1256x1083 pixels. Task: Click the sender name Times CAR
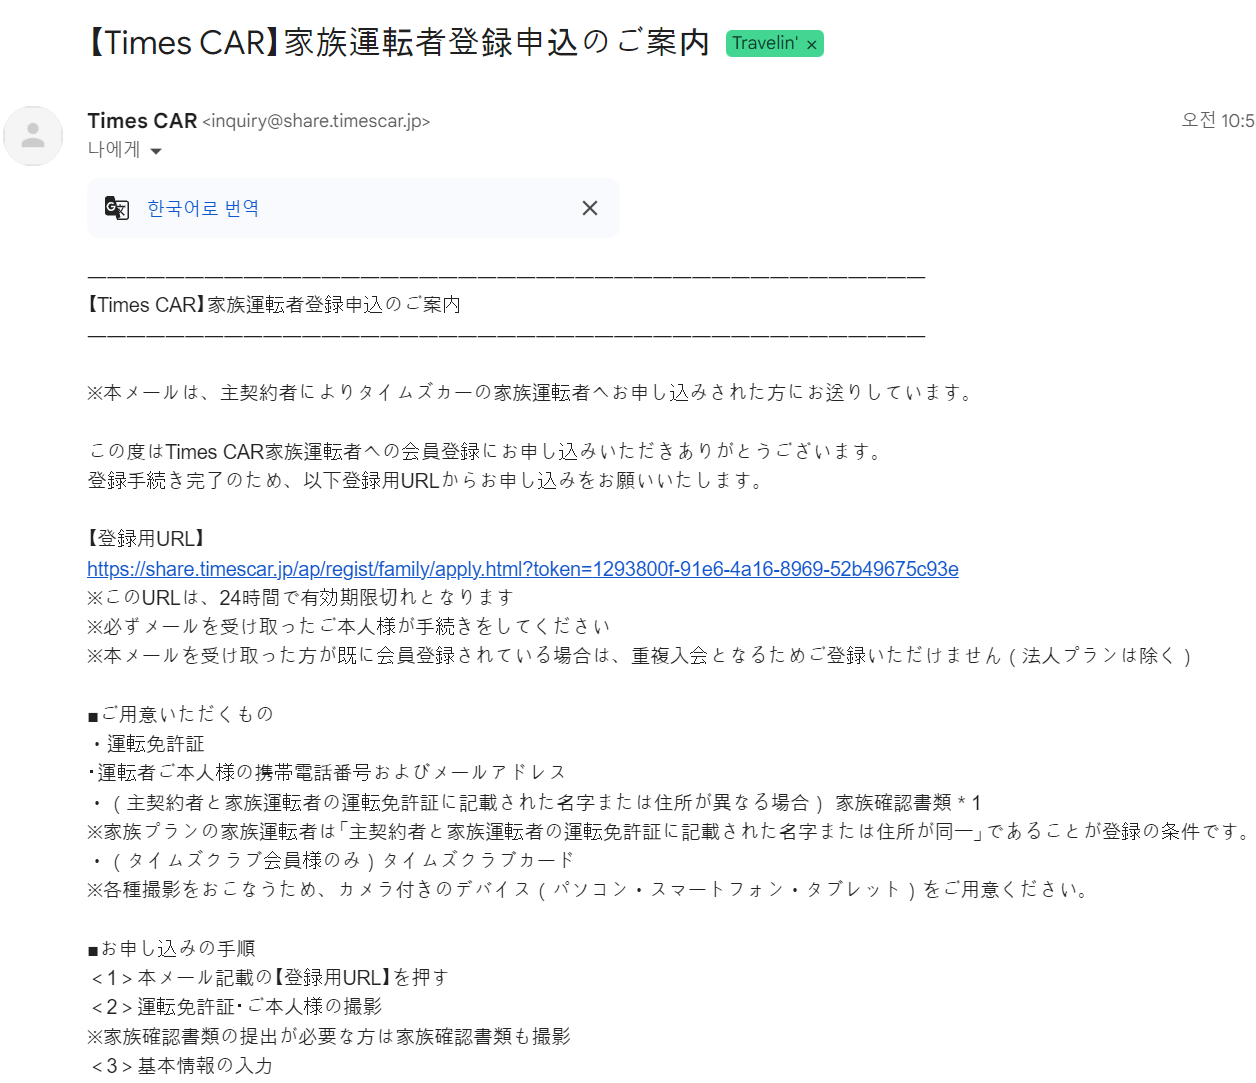click(x=142, y=121)
